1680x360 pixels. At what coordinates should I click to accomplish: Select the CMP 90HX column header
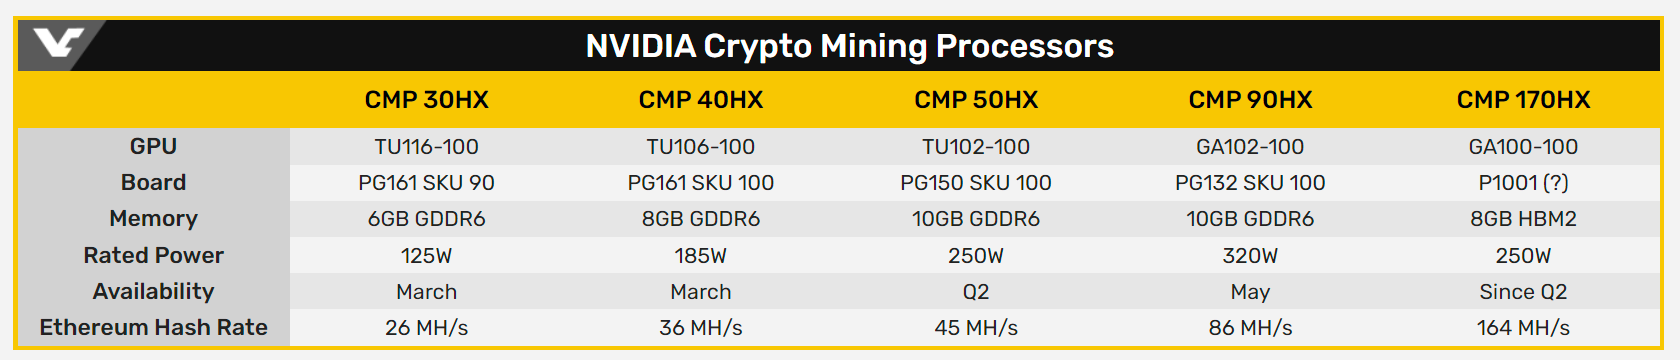pyautogui.click(x=1250, y=100)
